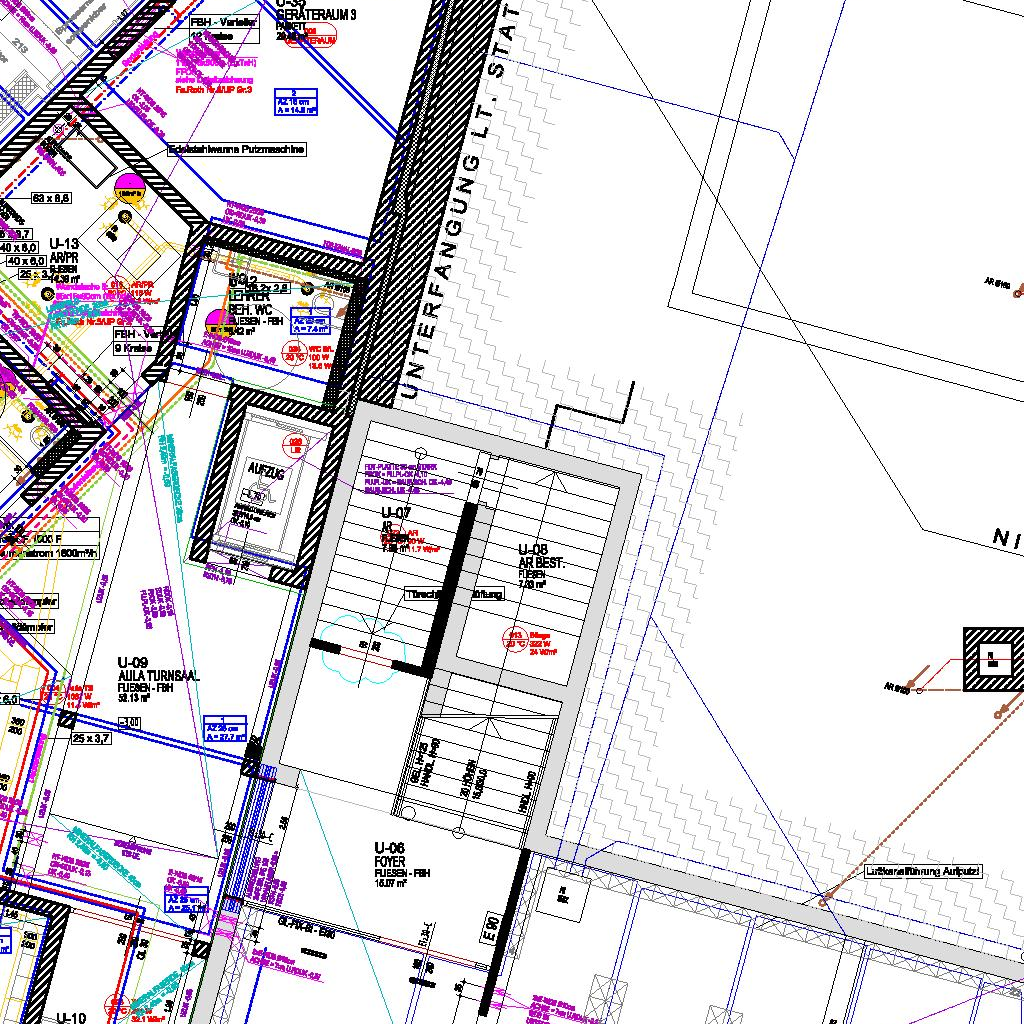Click the wheelchair symbol in the AUFZUG shaft
Image resolution: width=1024 pixels, height=1024 pixels.
click(x=260, y=495)
